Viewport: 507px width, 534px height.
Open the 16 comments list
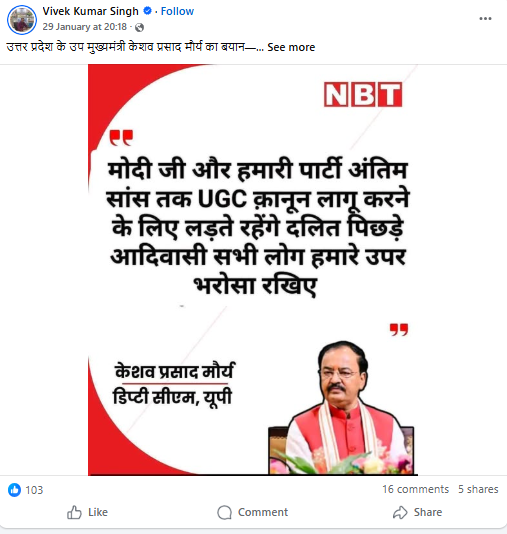(x=415, y=489)
